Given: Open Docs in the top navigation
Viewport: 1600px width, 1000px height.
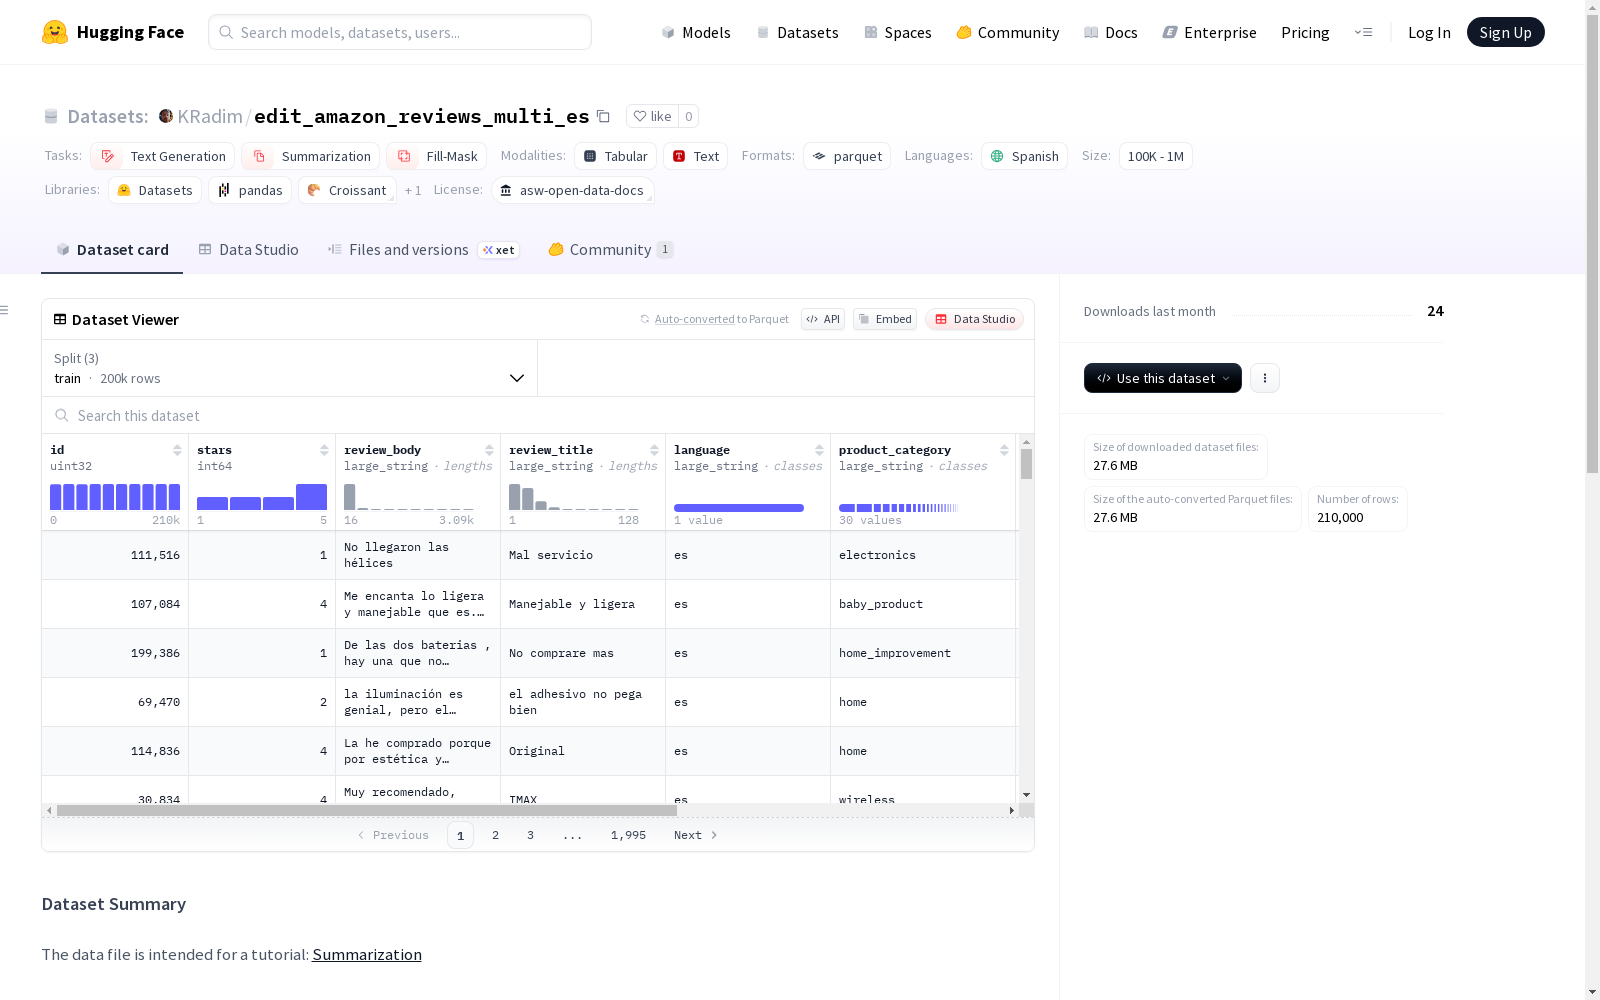Looking at the screenshot, I should coord(1111,32).
